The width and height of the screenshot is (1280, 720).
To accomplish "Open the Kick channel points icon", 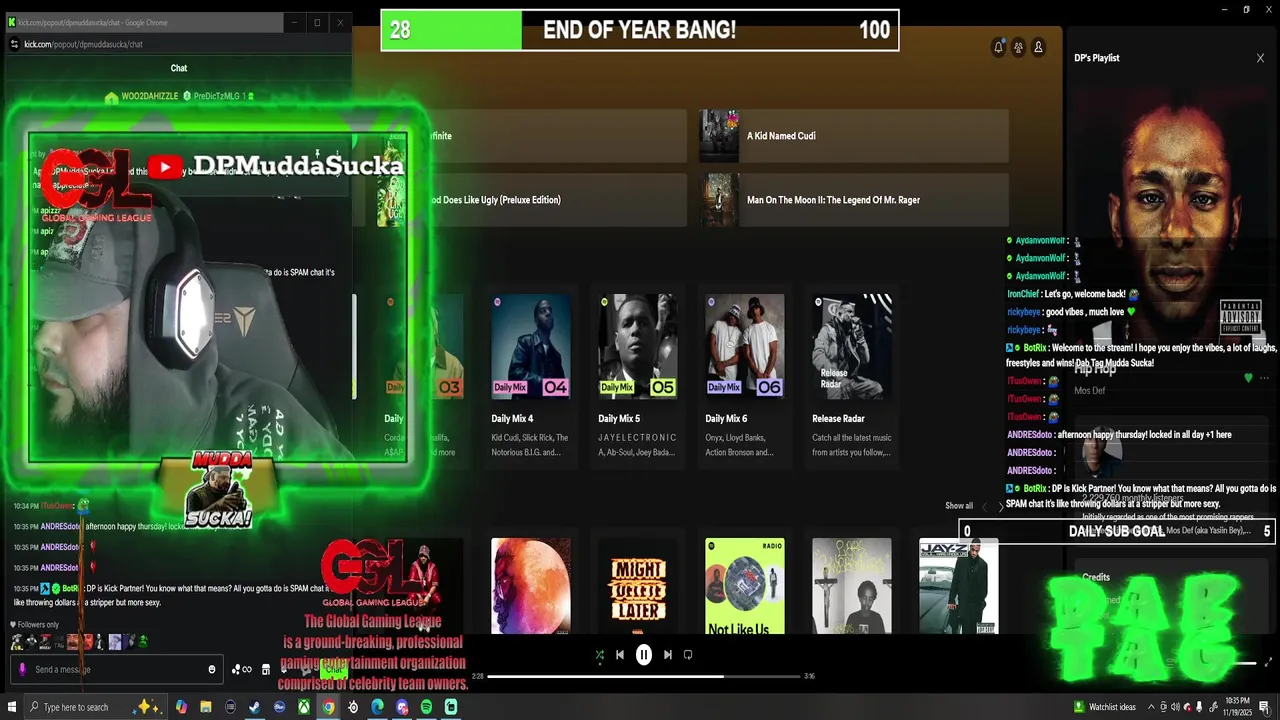I will (241, 670).
